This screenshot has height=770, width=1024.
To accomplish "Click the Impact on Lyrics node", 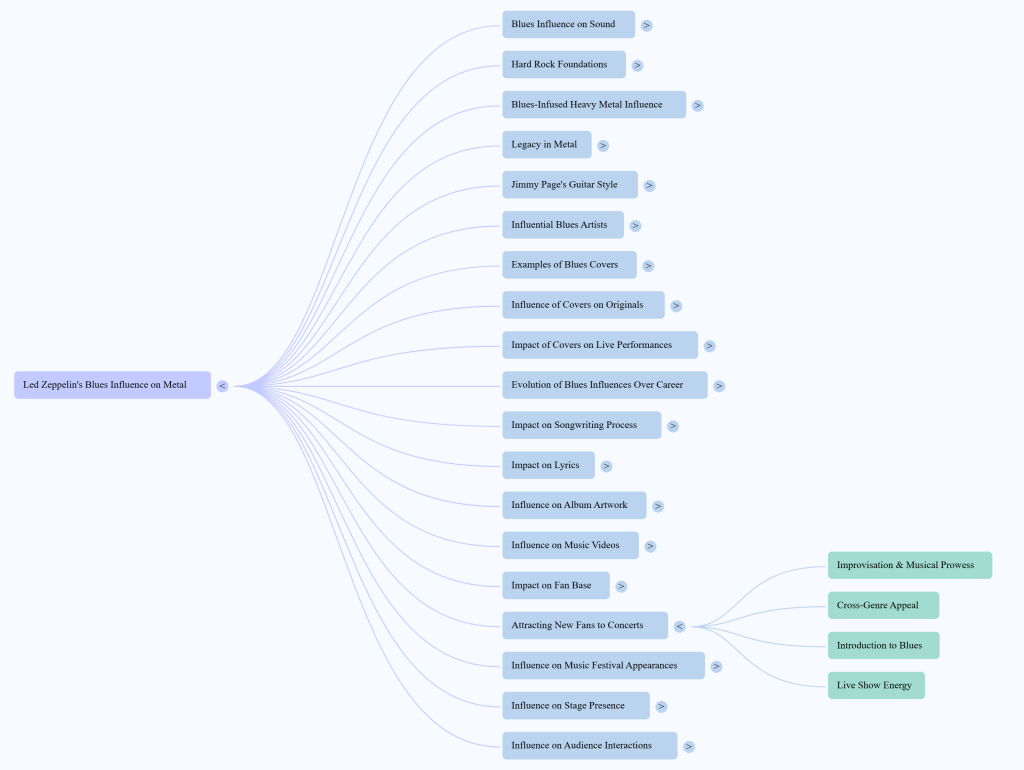I will click(548, 465).
